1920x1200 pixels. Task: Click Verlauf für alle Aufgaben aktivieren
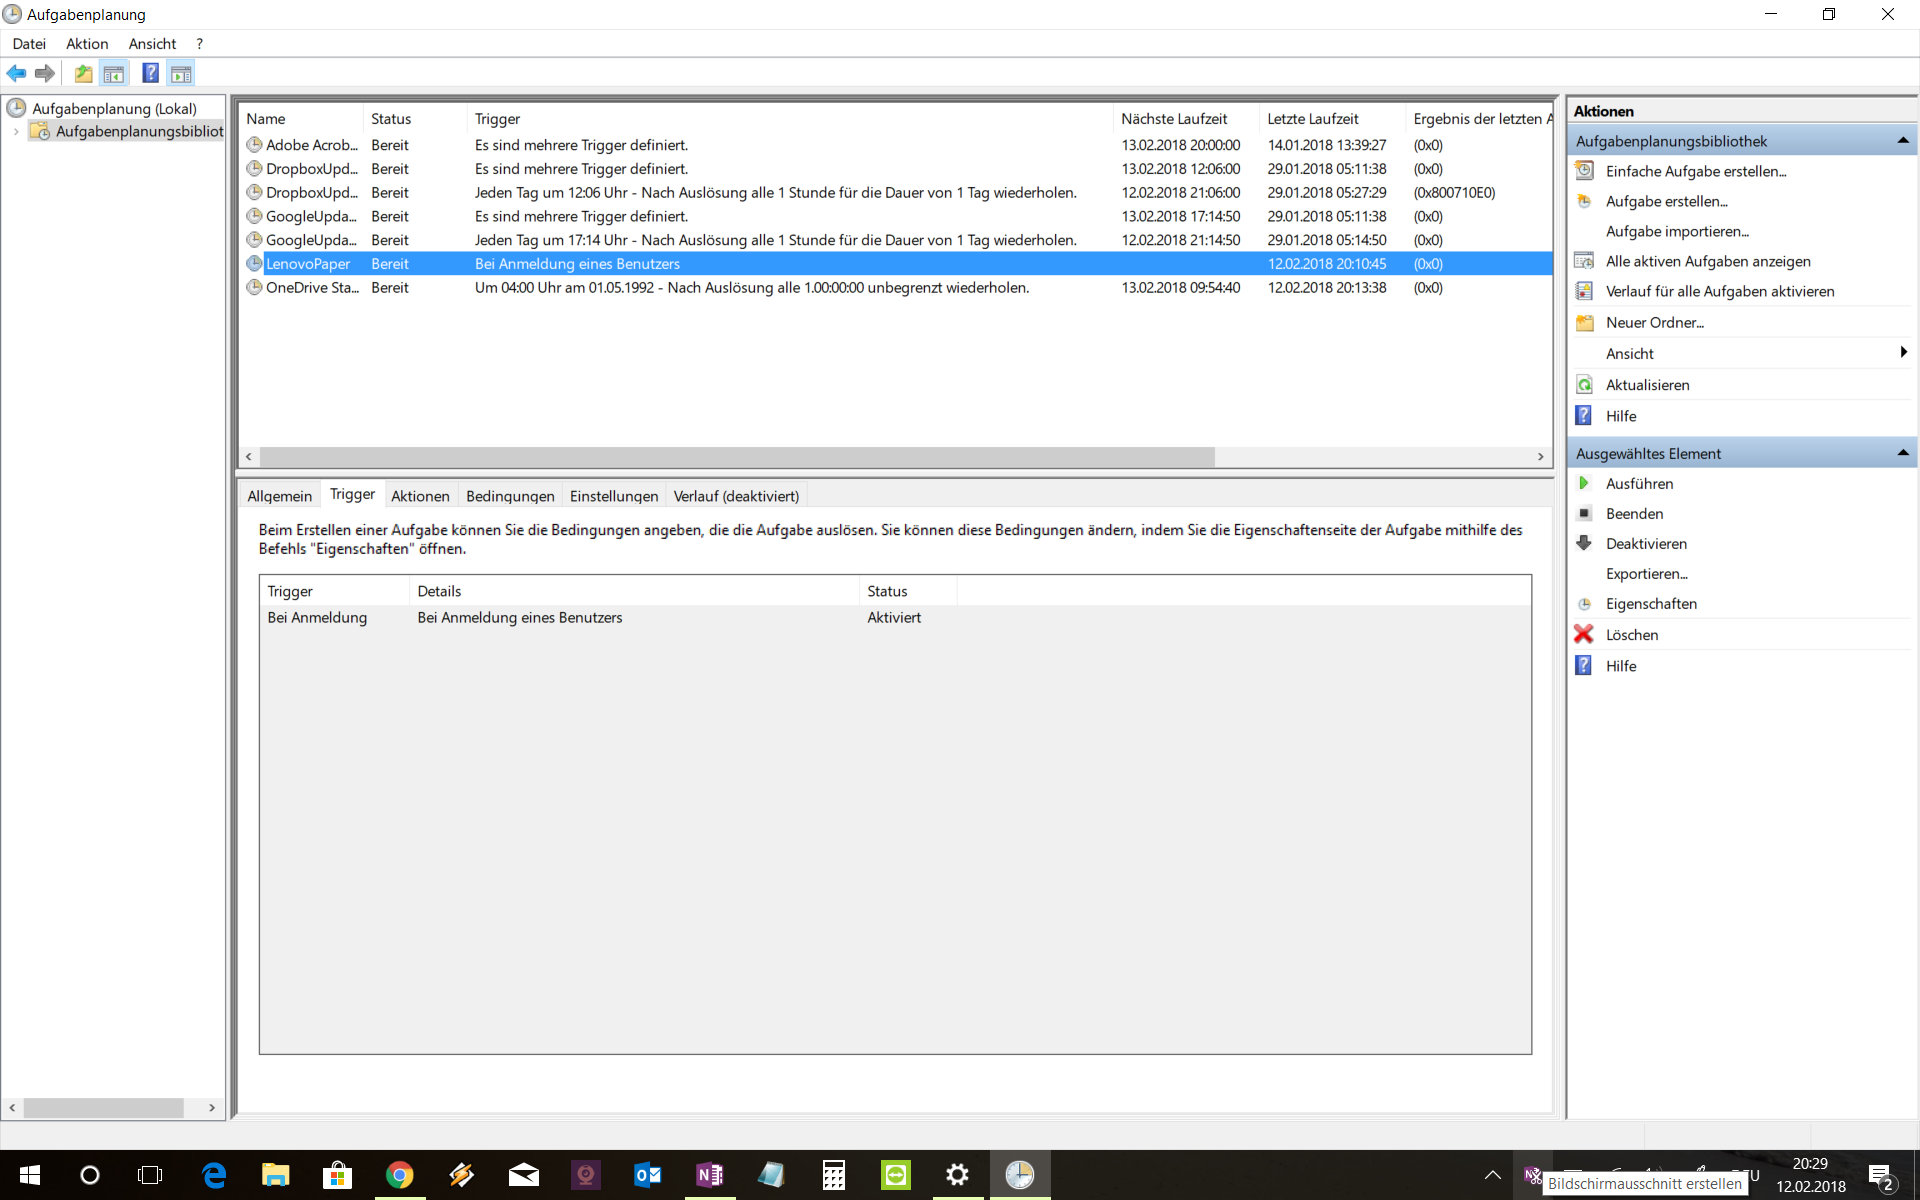[1720, 291]
